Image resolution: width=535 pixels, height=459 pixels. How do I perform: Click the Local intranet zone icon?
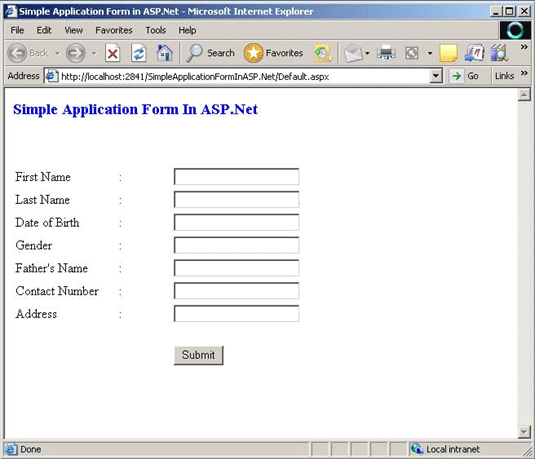[417, 449]
